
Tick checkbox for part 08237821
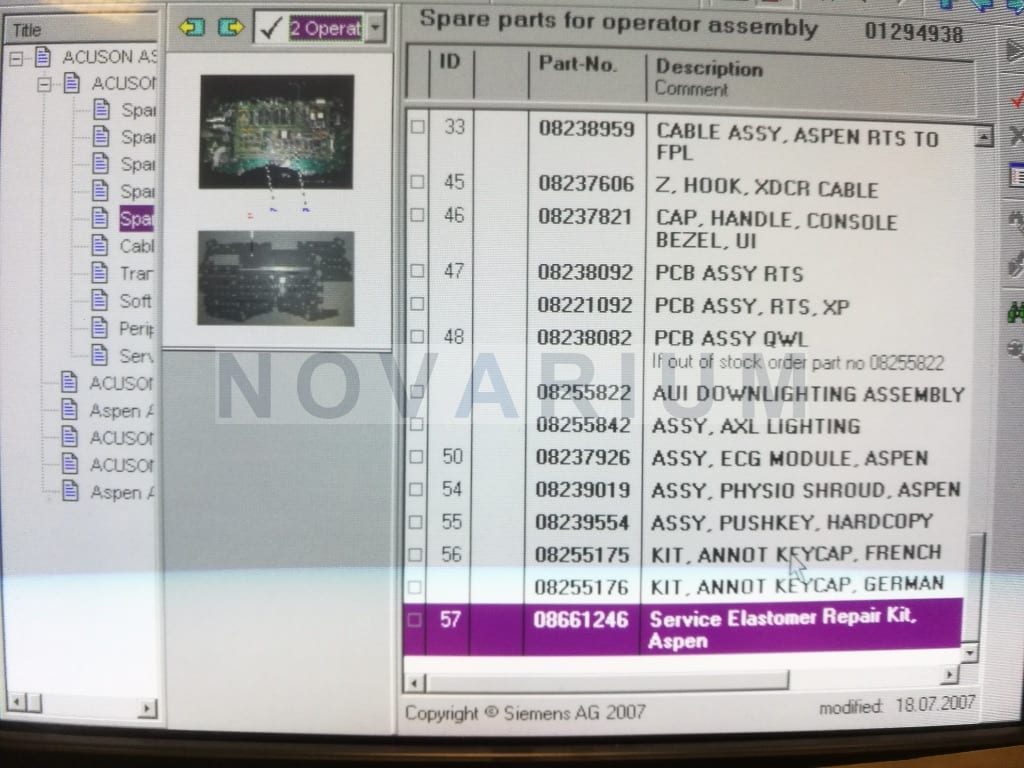[x=417, y=216]
